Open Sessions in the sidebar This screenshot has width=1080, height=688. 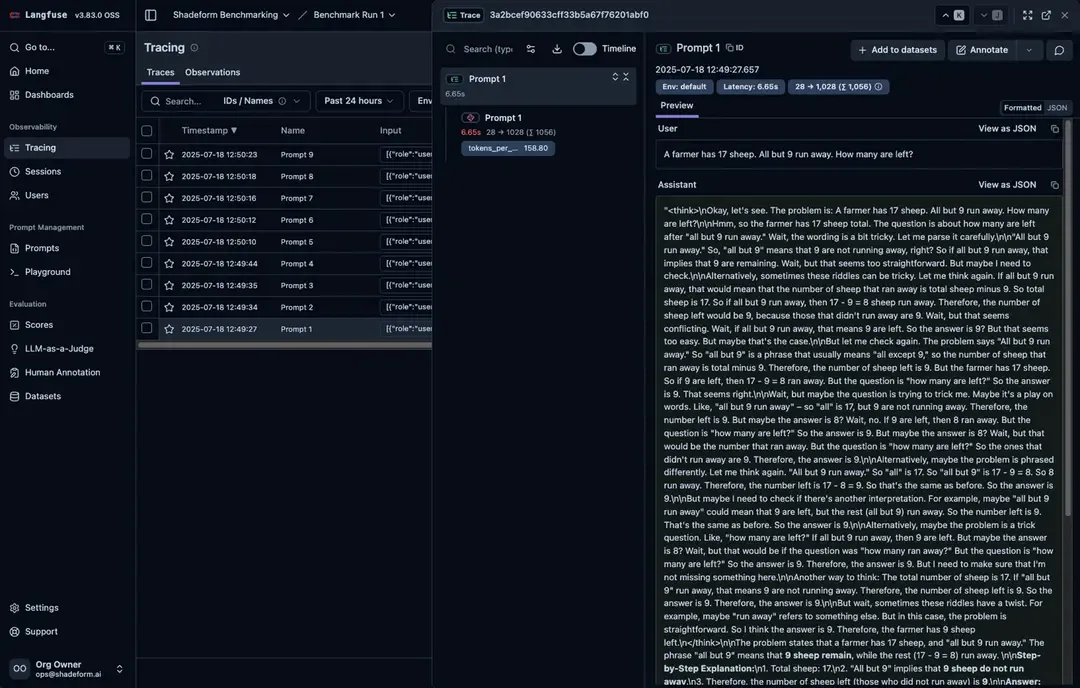click(43, 172)
